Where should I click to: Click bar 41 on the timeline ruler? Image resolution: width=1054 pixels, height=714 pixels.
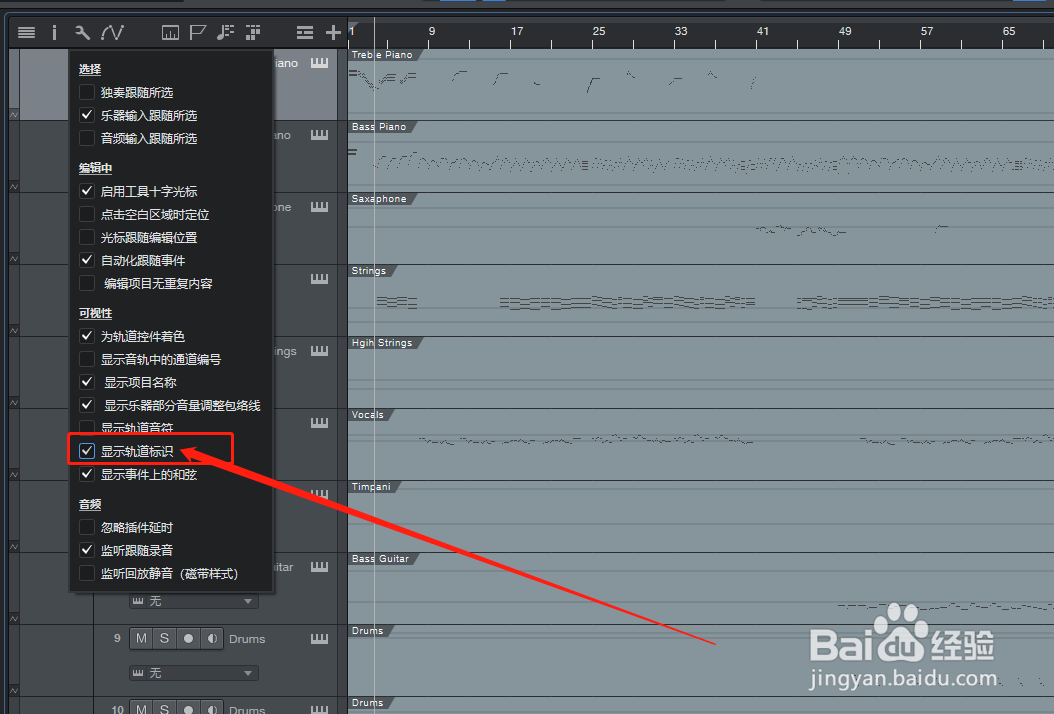(762, 31)
